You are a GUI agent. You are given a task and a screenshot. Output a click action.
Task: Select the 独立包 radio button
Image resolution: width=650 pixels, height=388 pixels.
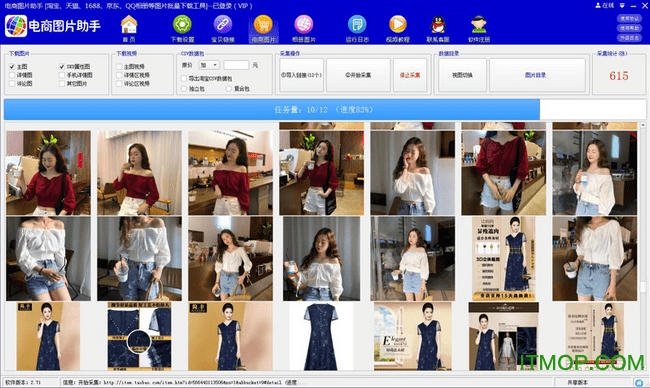tap(184, 89)
